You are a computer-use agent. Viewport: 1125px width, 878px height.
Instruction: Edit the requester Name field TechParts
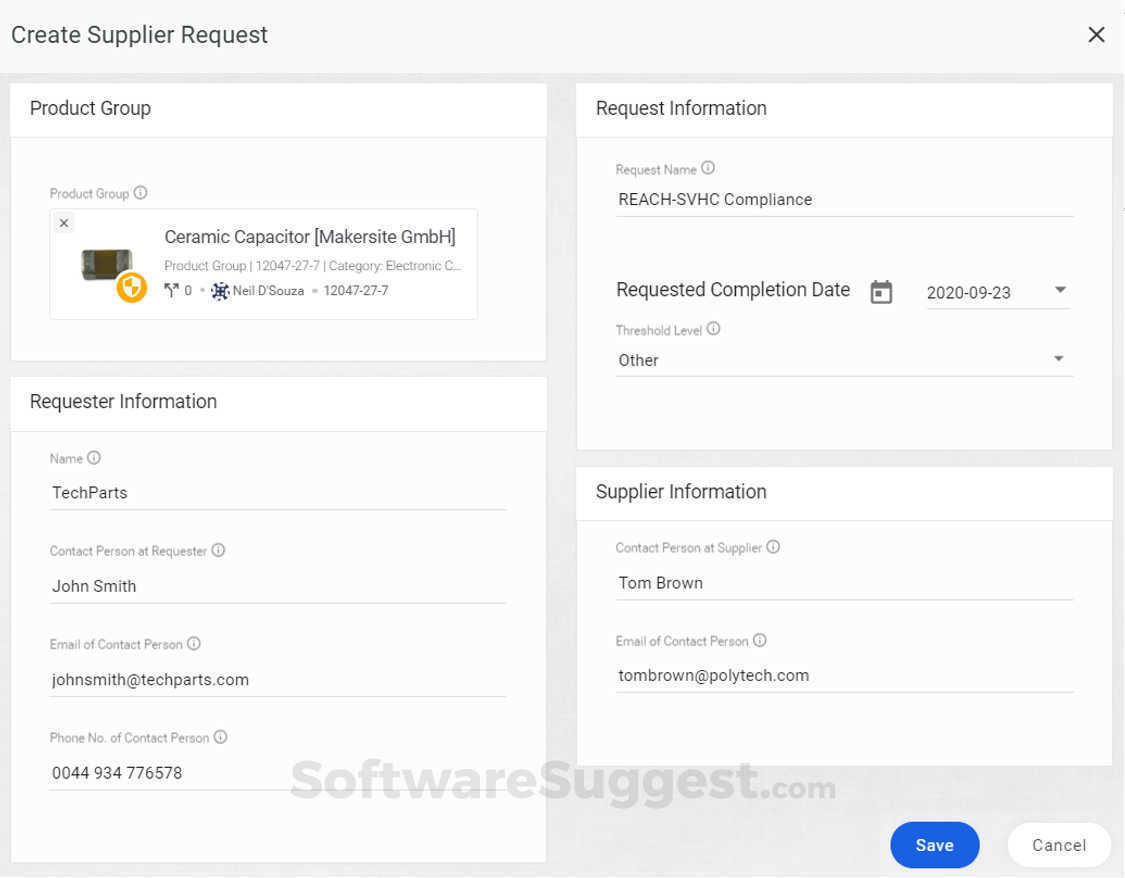tap(277, 492)
